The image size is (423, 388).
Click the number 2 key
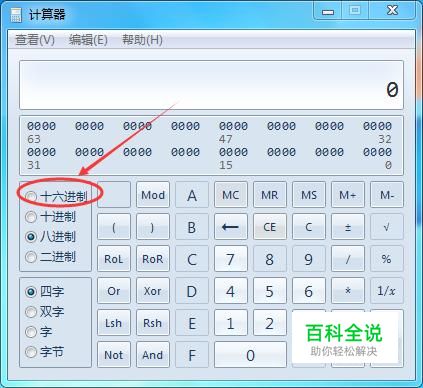pos(270,323)
